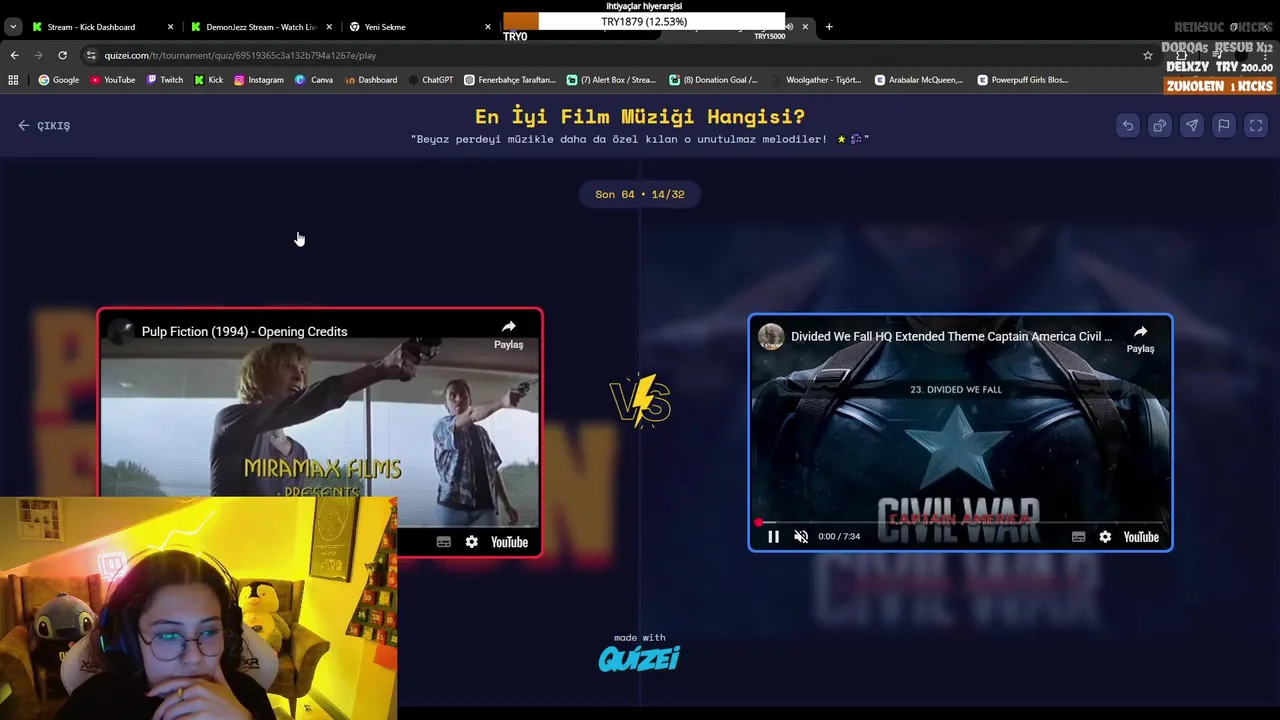Open the YouTube logo link on the Civil War player

pyautogui.click(x=1141, y=537)
